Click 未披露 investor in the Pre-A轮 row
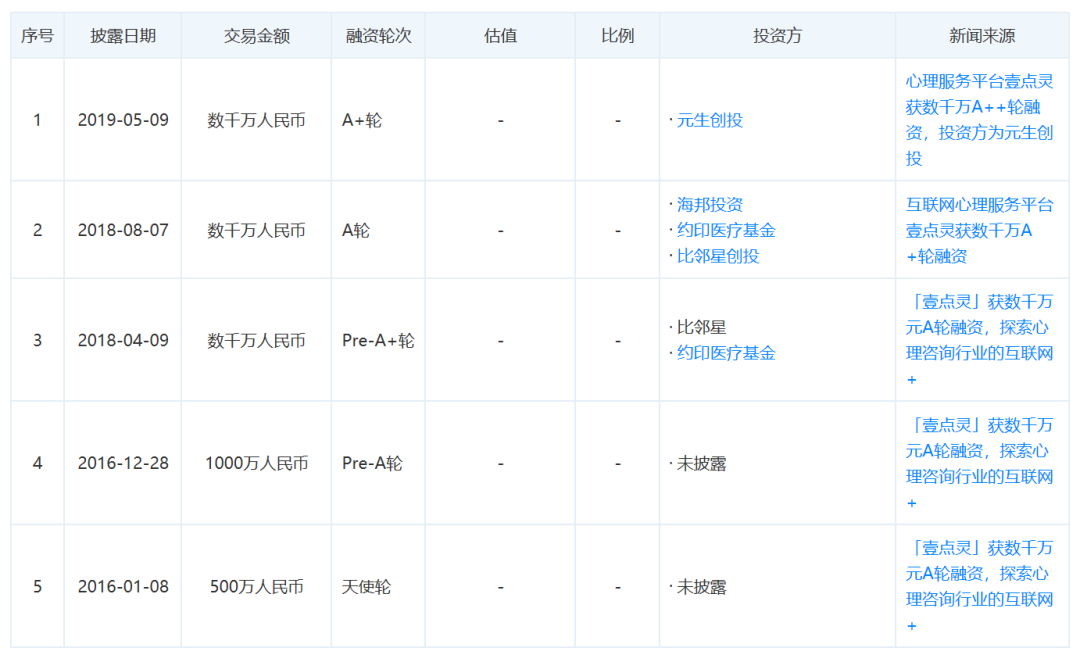The width and height of the screenshot is (1080, 662). pyautogui.click(x=701, y=464)
